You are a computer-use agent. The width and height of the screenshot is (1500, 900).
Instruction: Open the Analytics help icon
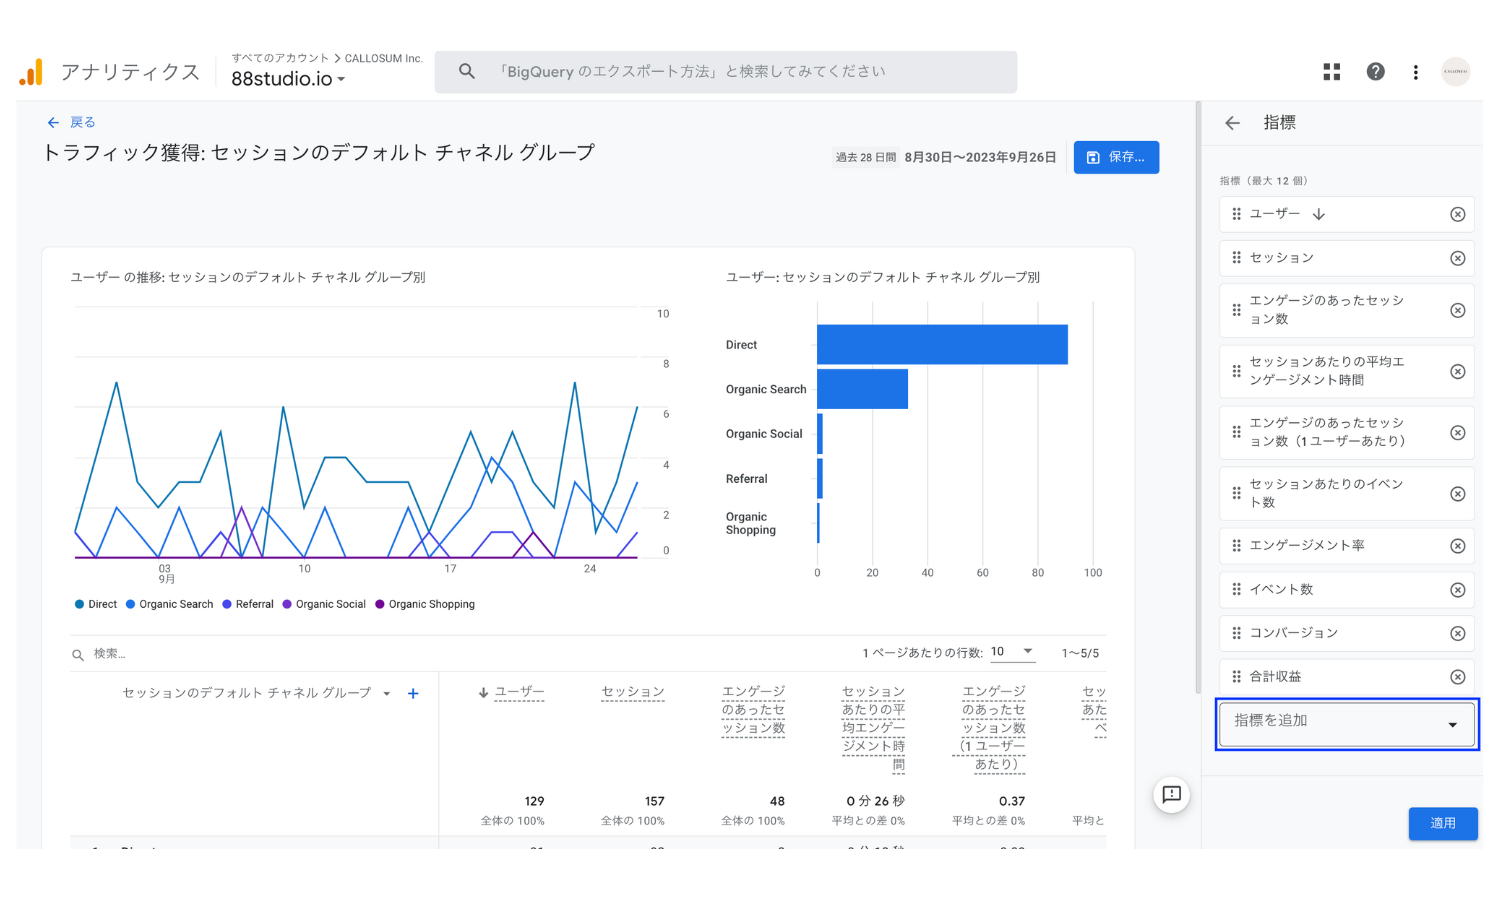point(1376,71)
